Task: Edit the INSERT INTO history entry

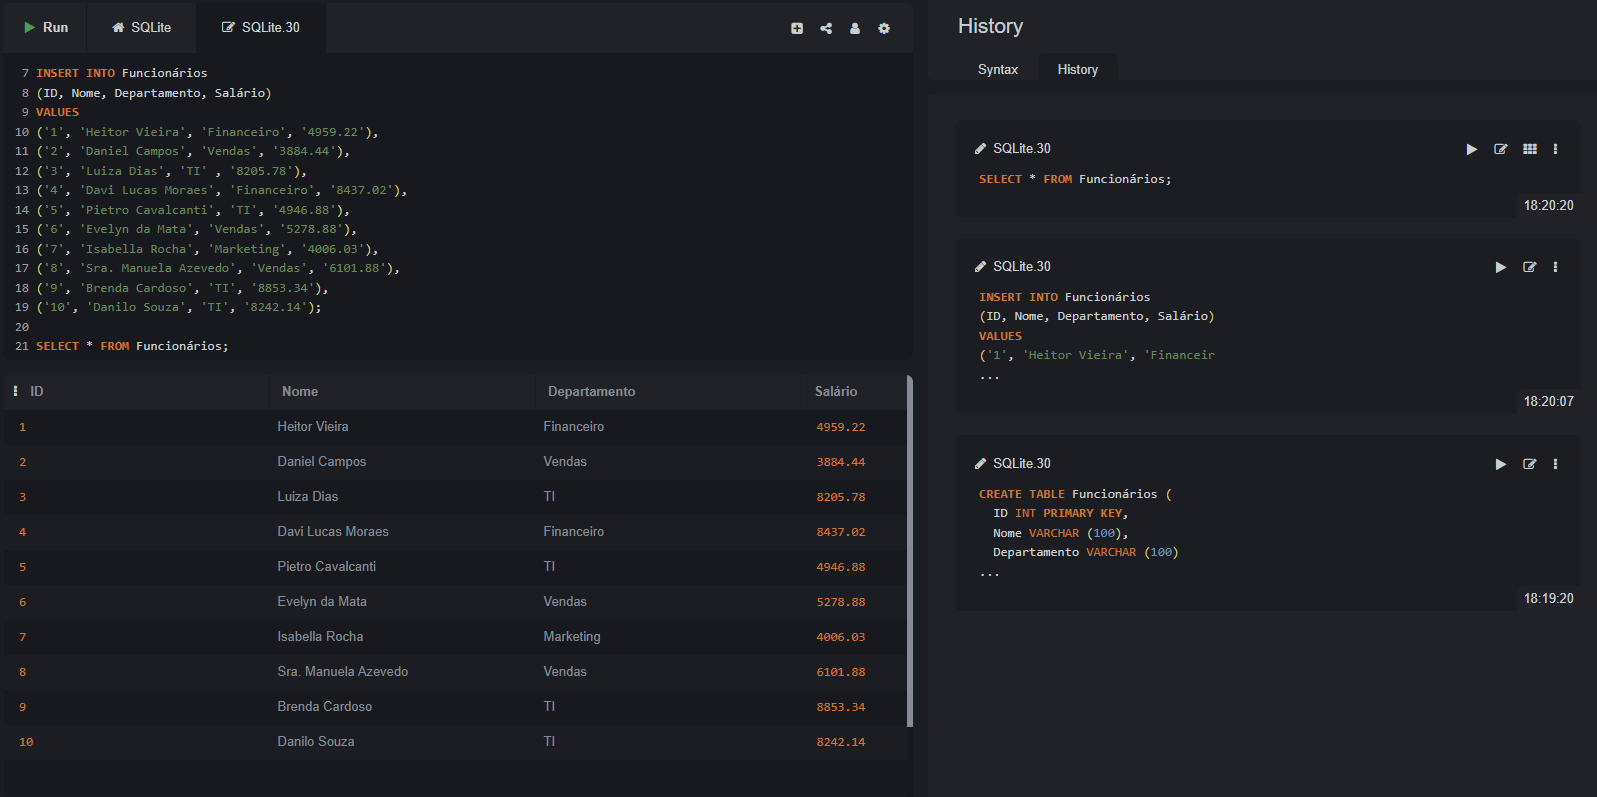Action: coord(1530,267)
